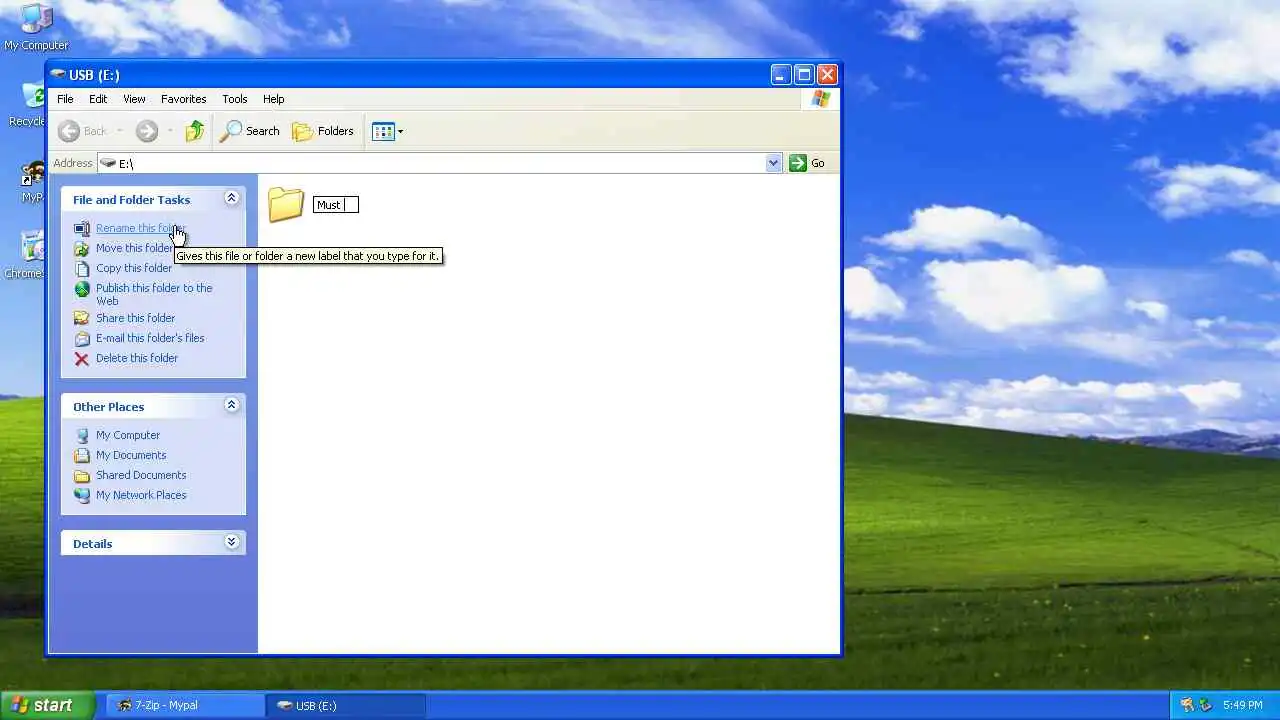
Task: Click the first system tray icon
Action: (x=1187, y=705)
